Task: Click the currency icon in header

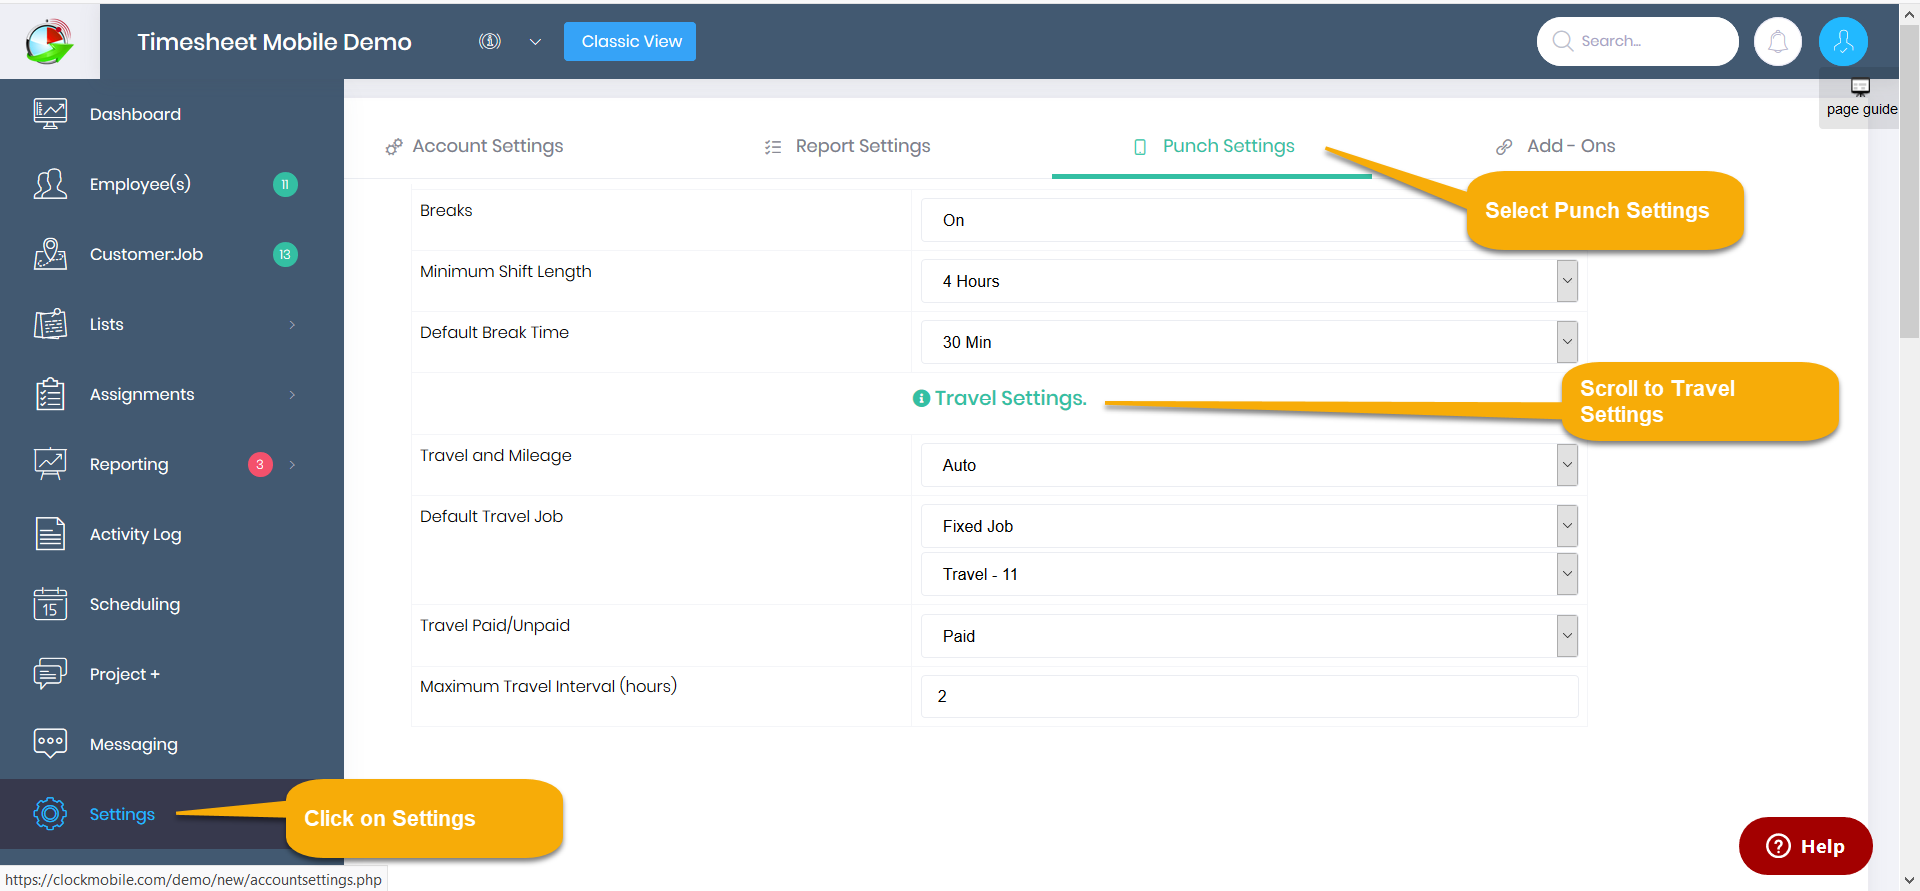Action: point(489,41)
